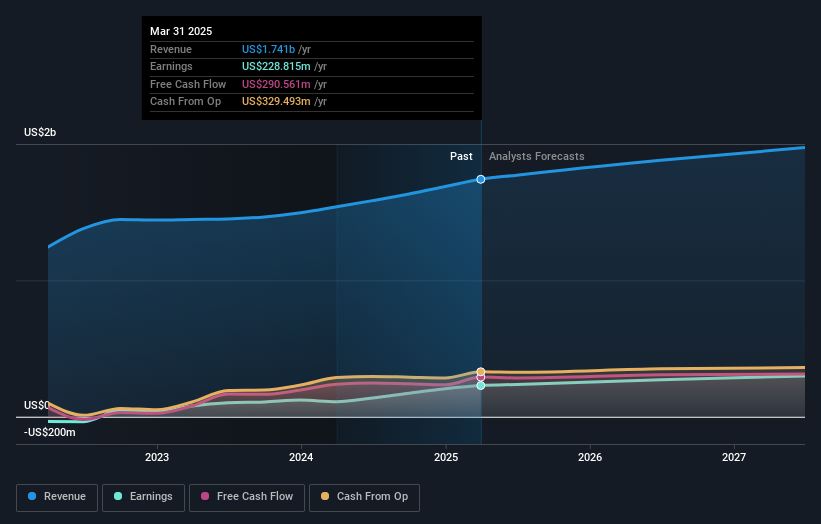Click the Mar 31 2025 tooltip date

181,31
